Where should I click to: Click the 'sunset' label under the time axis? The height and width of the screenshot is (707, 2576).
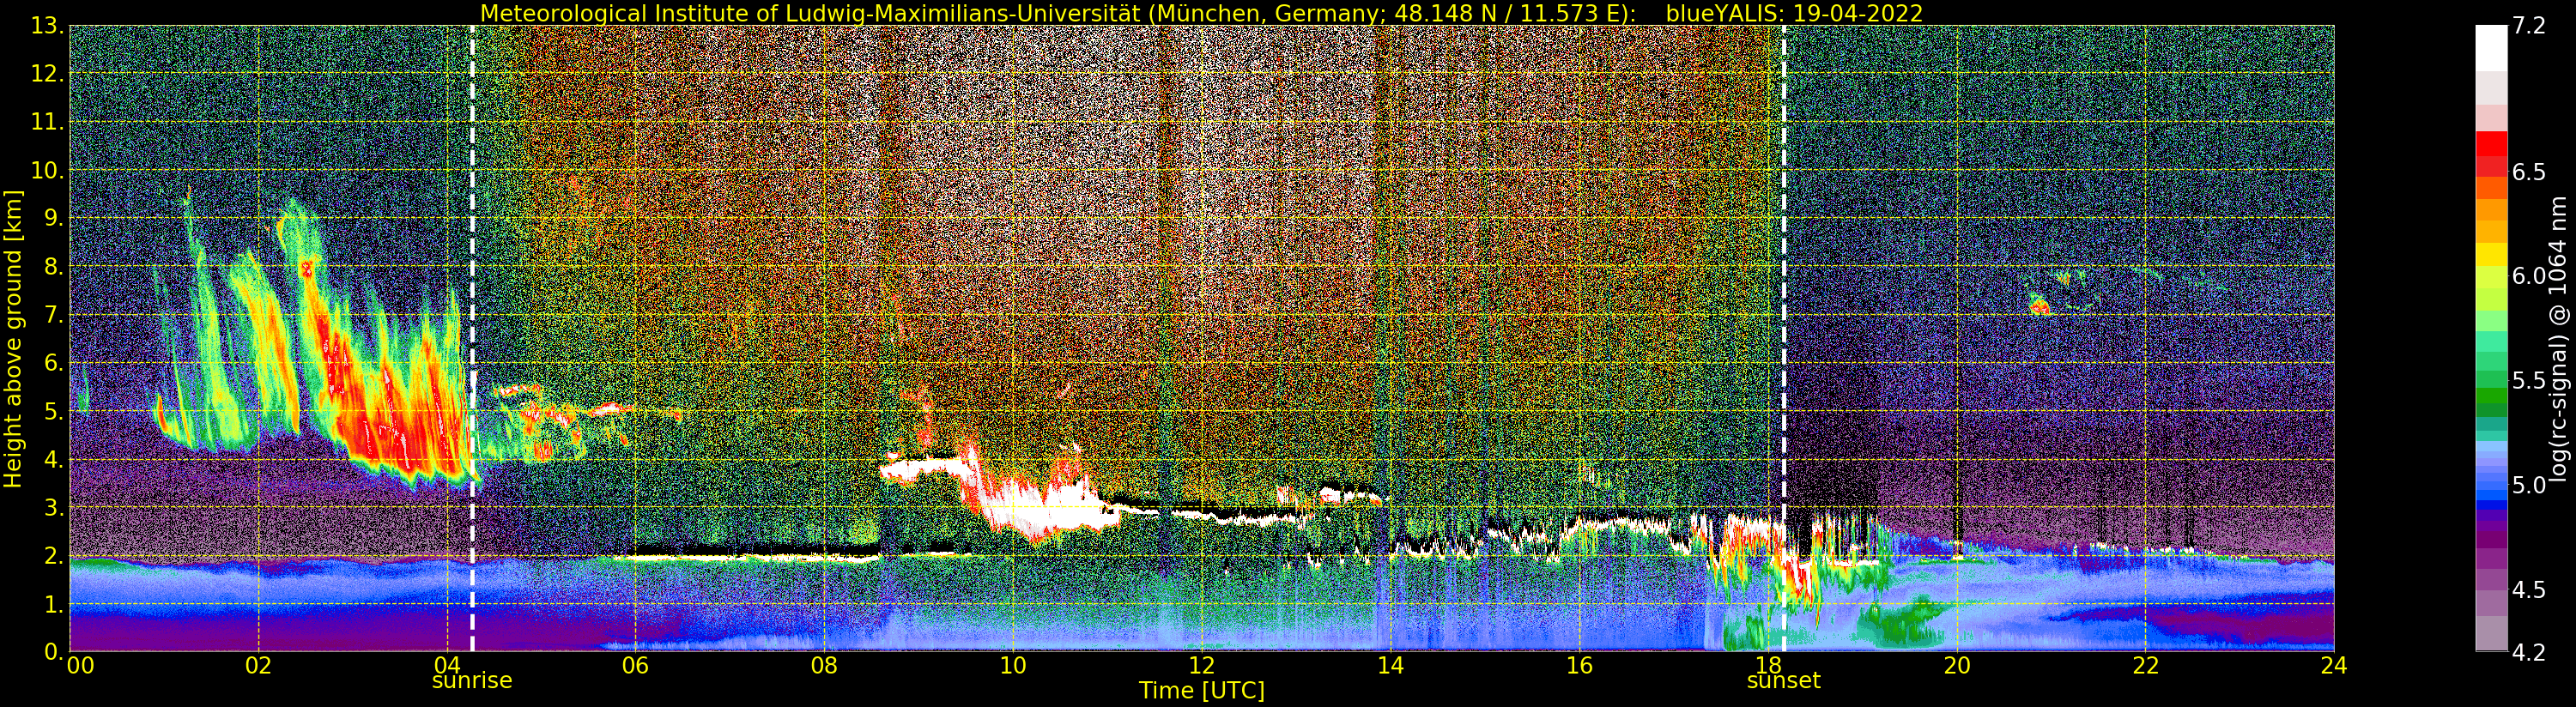(1783, 680)
